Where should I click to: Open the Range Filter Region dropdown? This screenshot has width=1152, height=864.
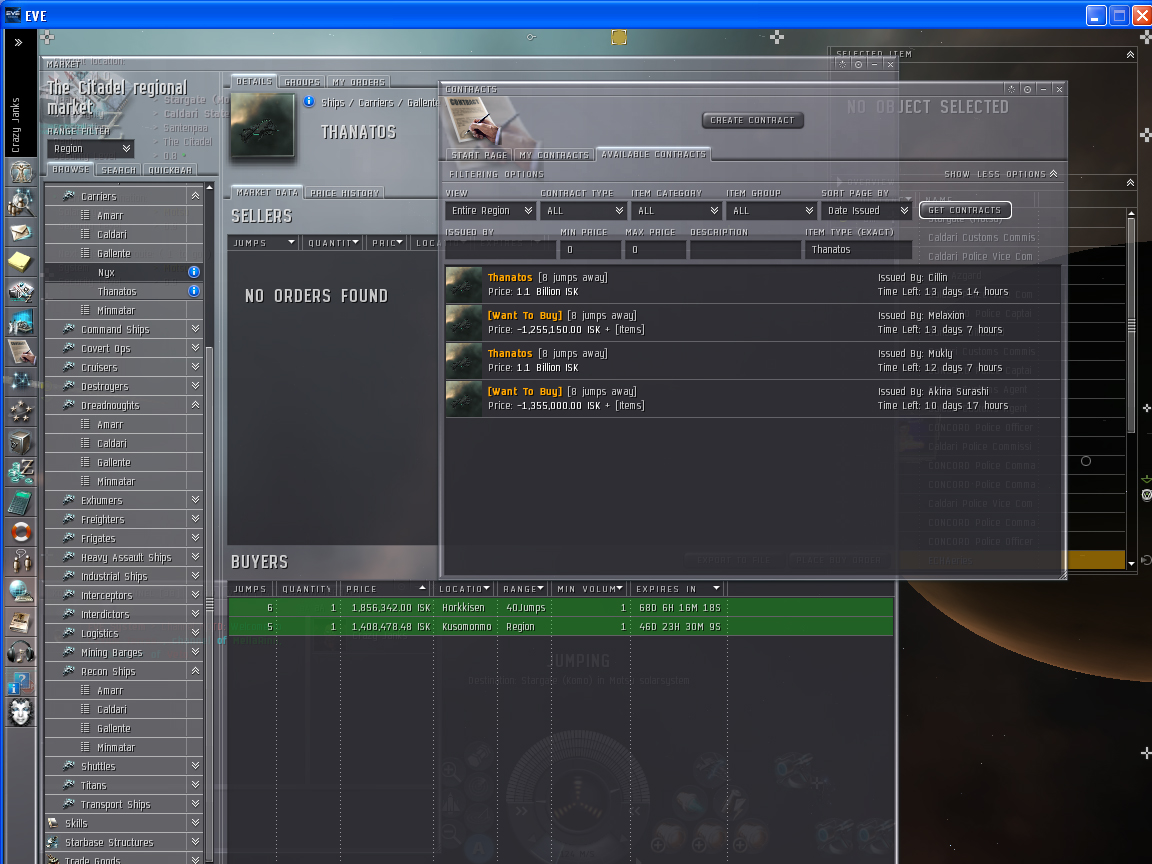coord(91,148)
